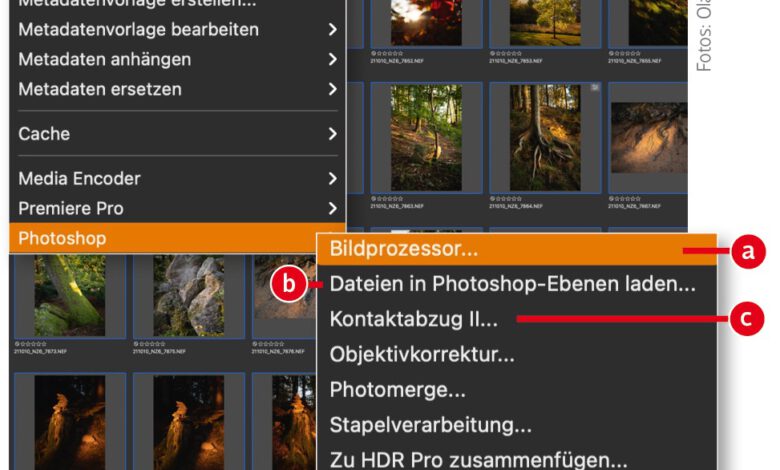Start Photomerge from the Photoshop submenu
The width and height of the screenshot is (780, 470).
516,389
